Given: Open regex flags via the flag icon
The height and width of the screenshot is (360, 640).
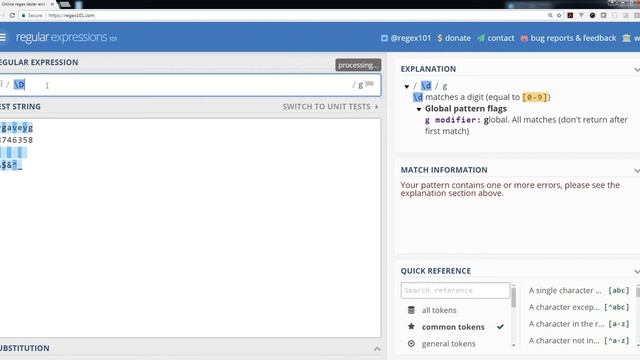Looking at the screenshot, I should point(370,84).
